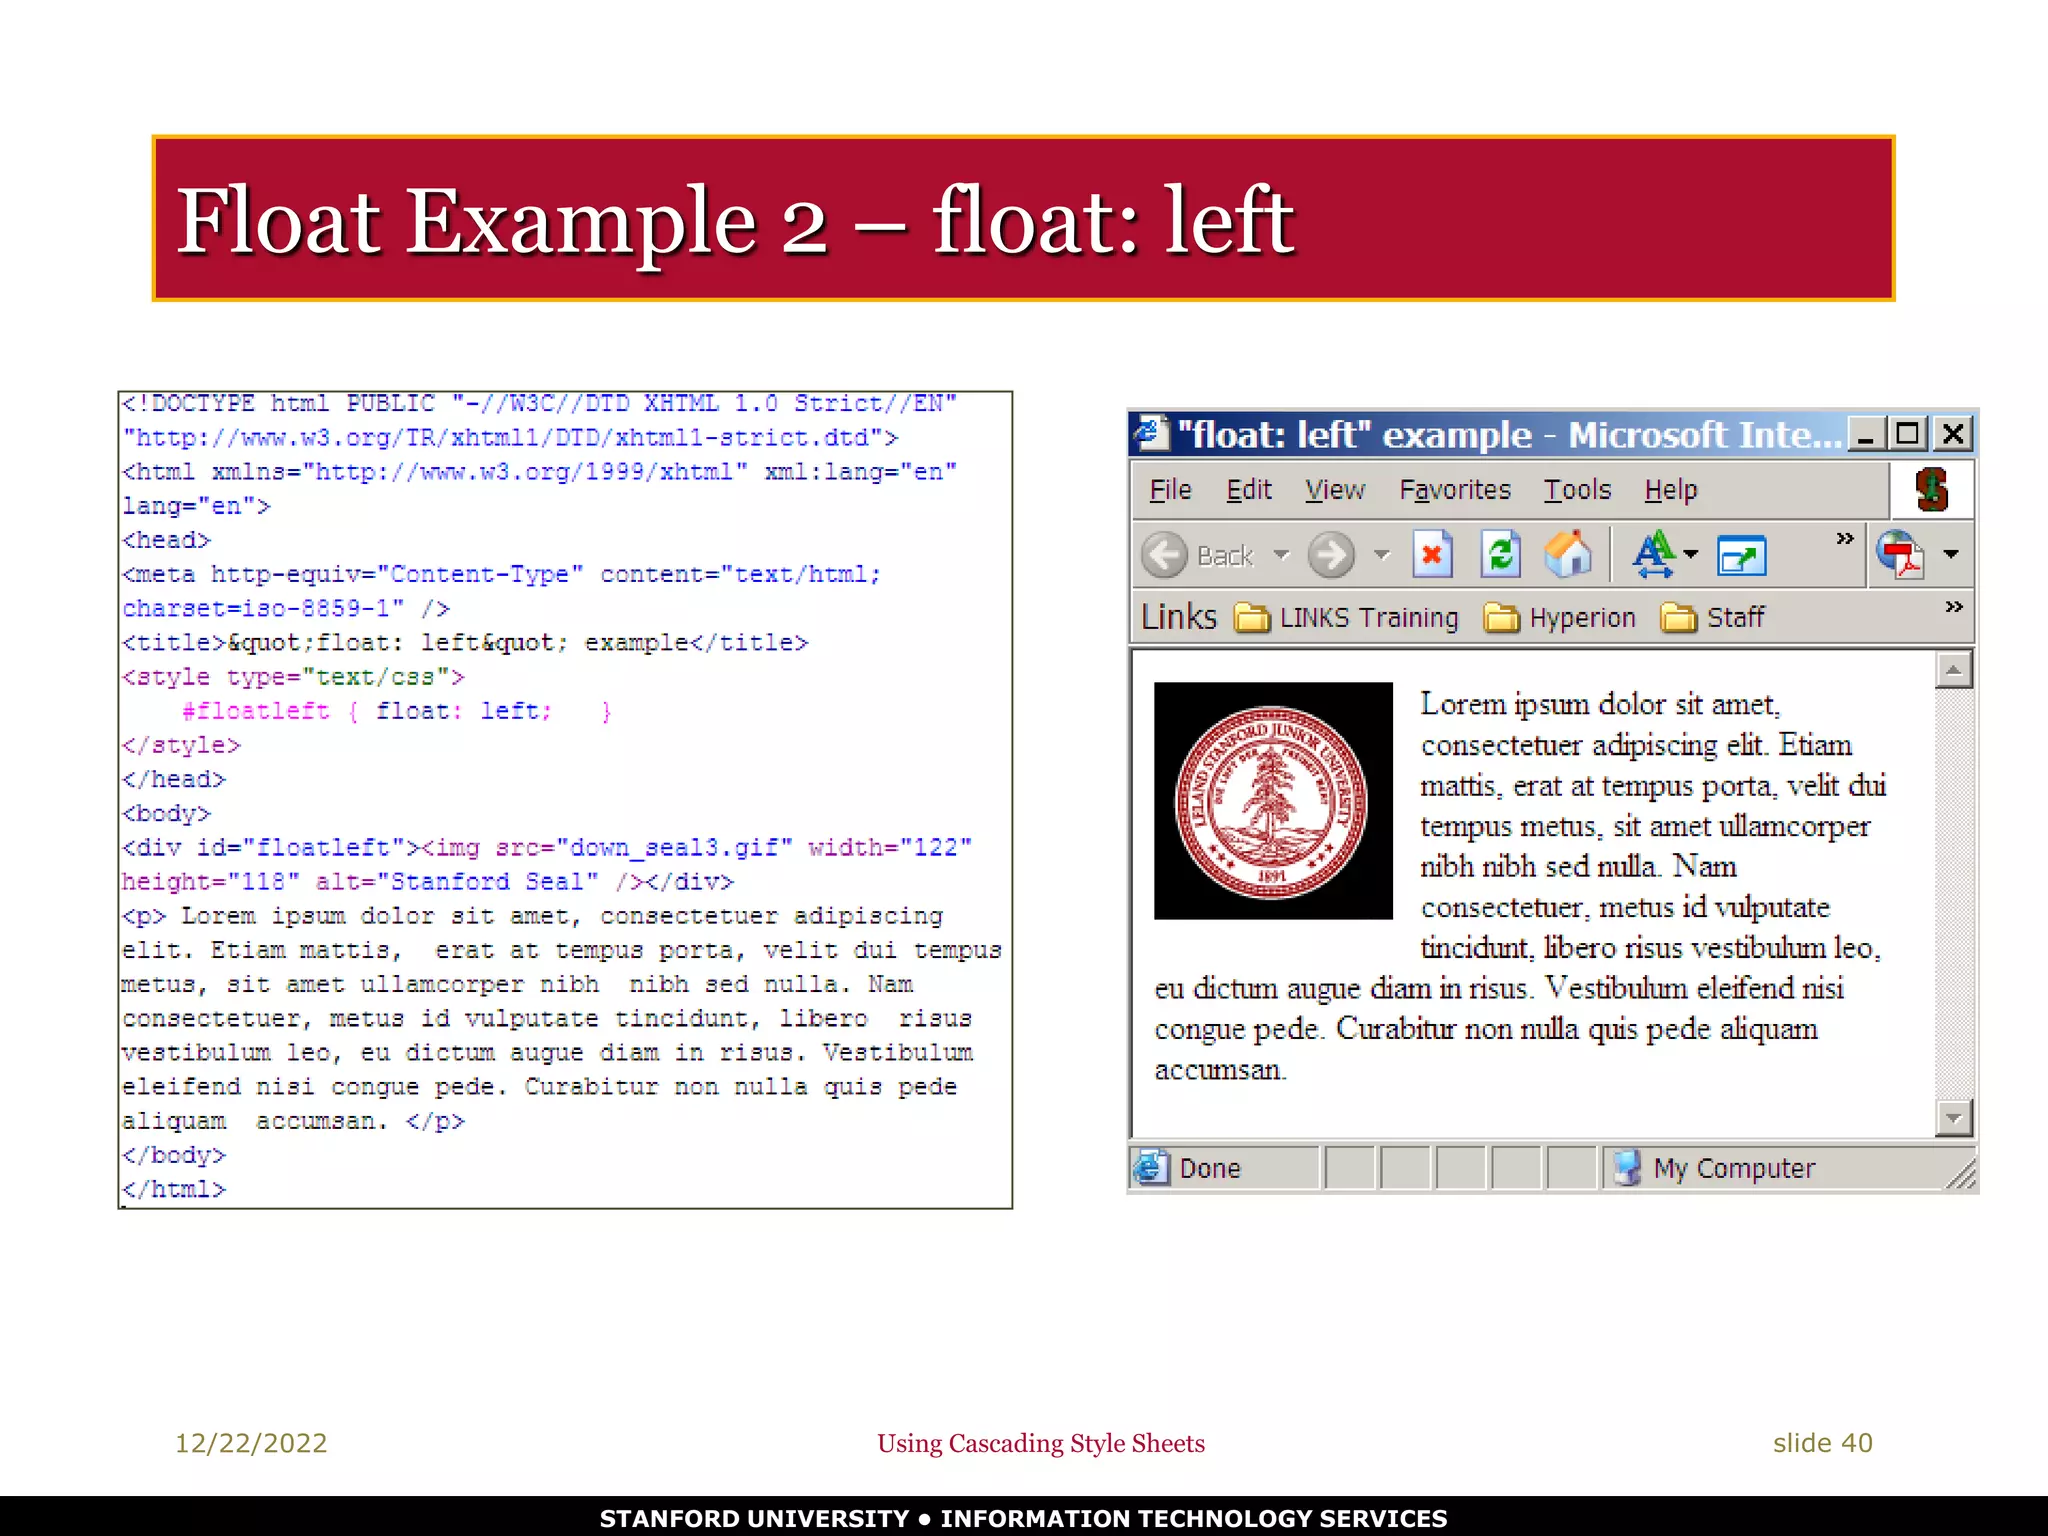Viewport: 2048px width, 1536px height.
Task: Click the 'Done' status text
Action: click(1210, 1168)
